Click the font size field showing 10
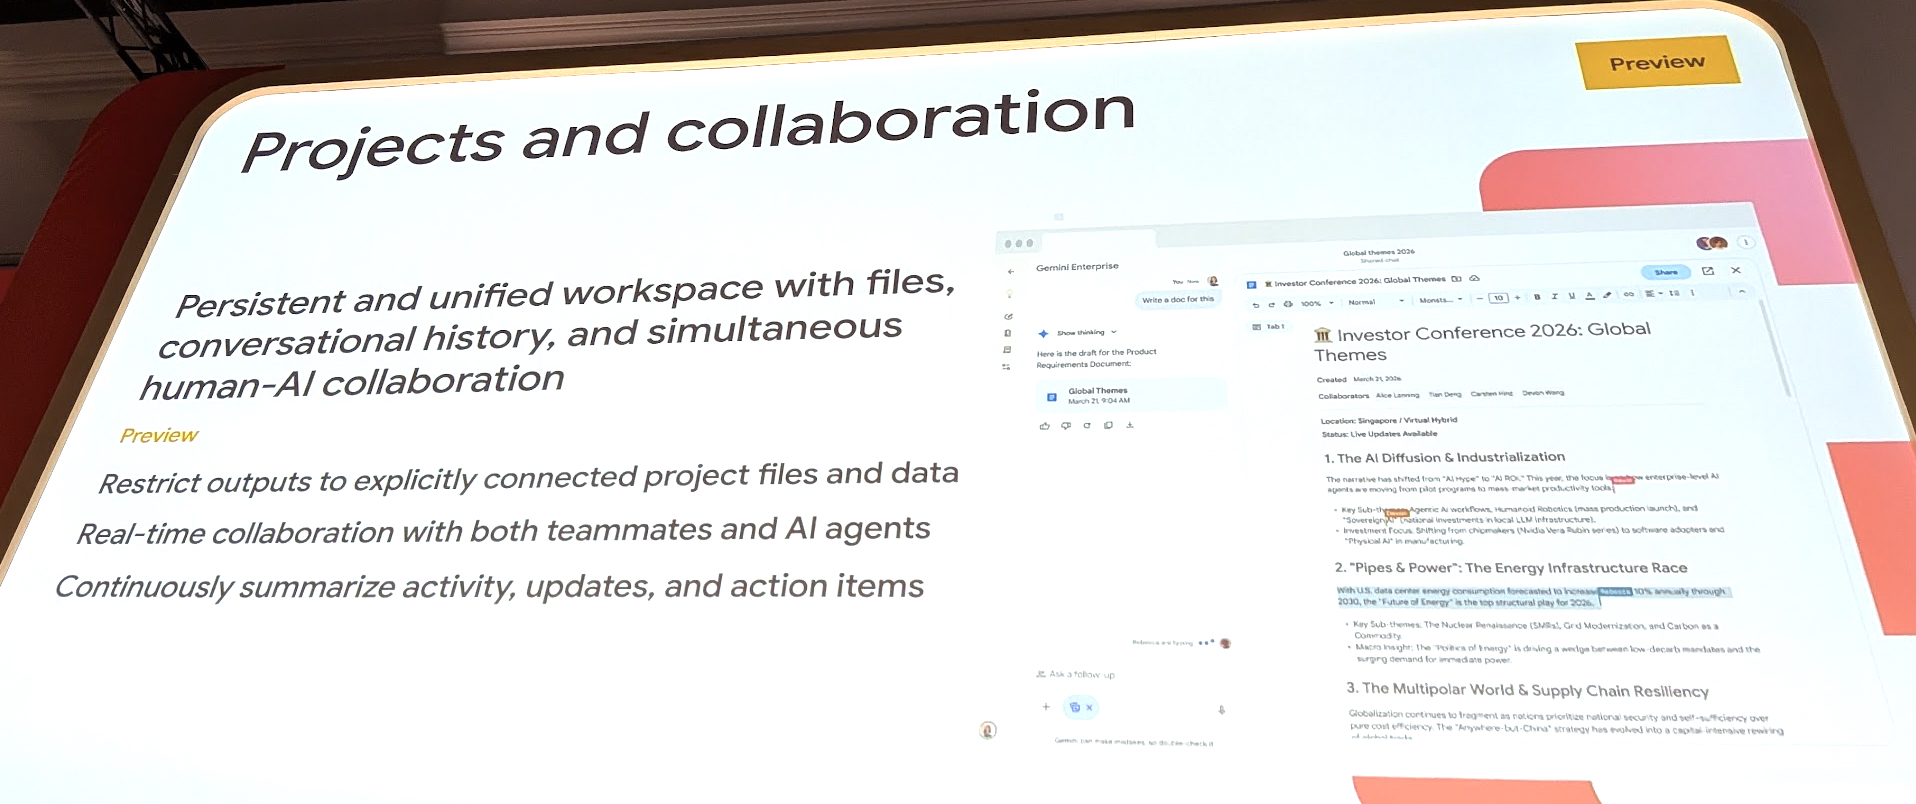 [1498, 298]
